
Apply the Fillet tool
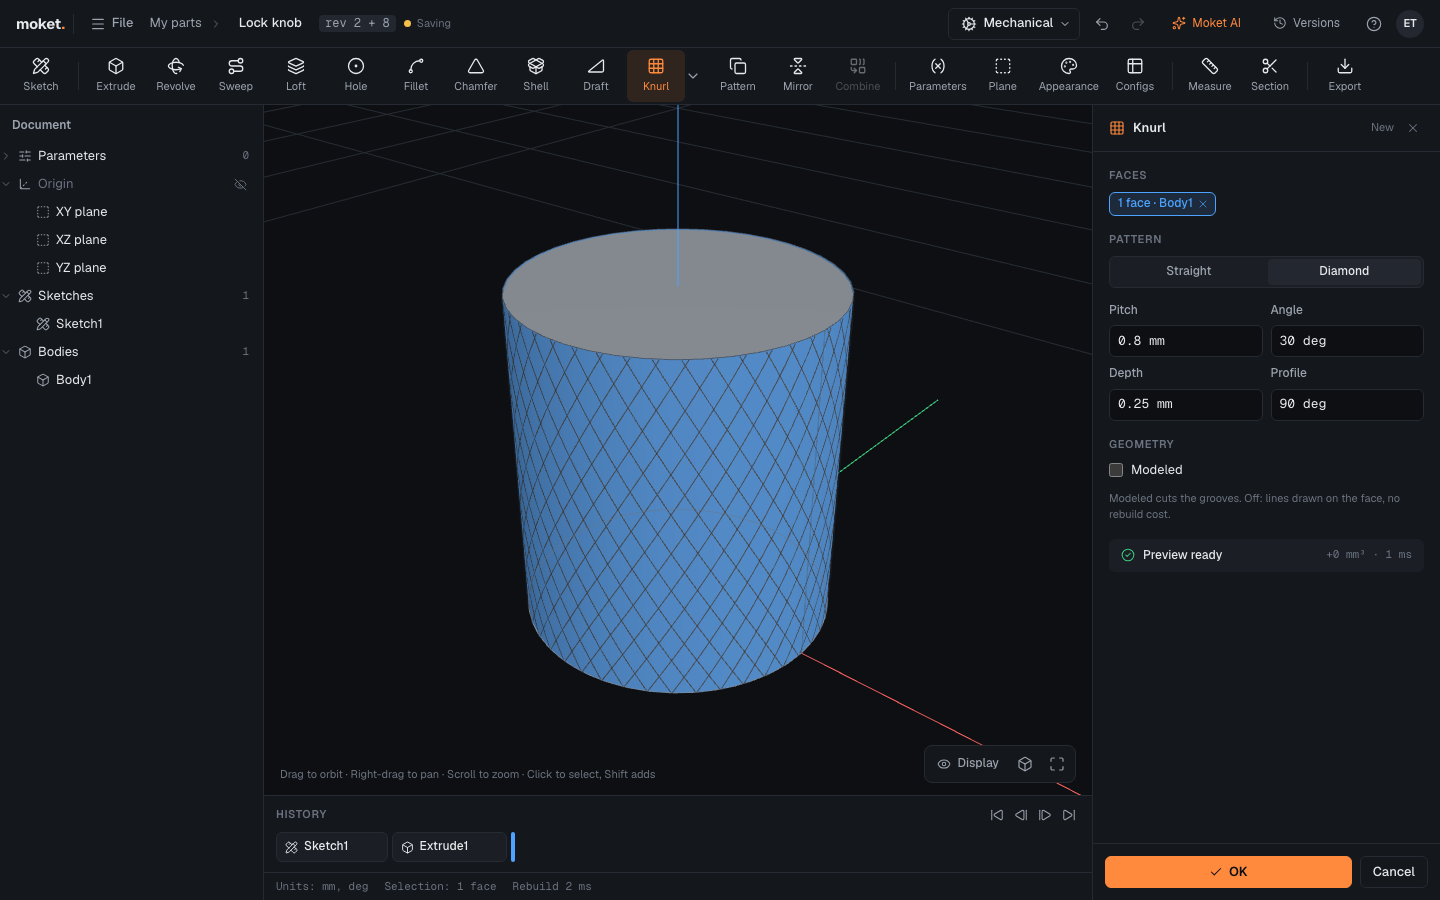click(x=416, y=75)
